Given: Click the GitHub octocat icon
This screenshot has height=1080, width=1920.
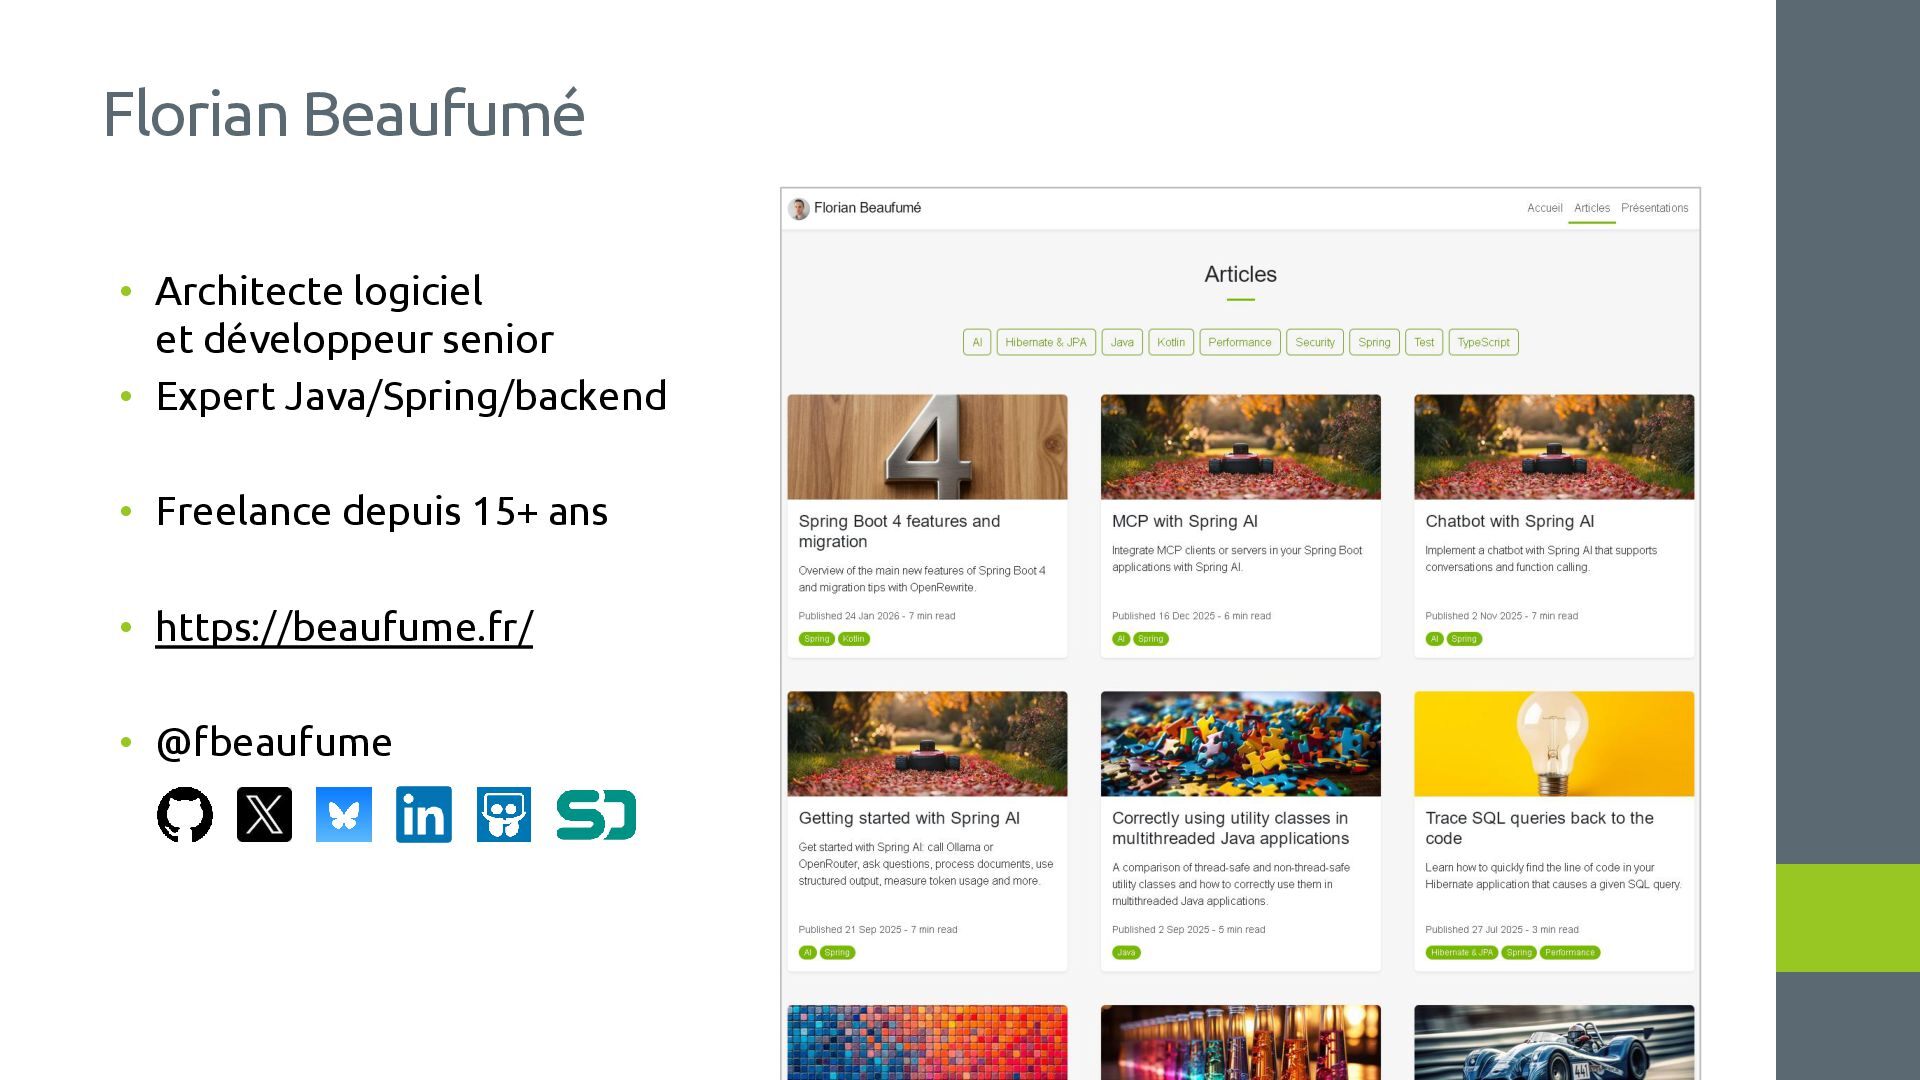Looking at the screenshot, I should coord(185,814).
